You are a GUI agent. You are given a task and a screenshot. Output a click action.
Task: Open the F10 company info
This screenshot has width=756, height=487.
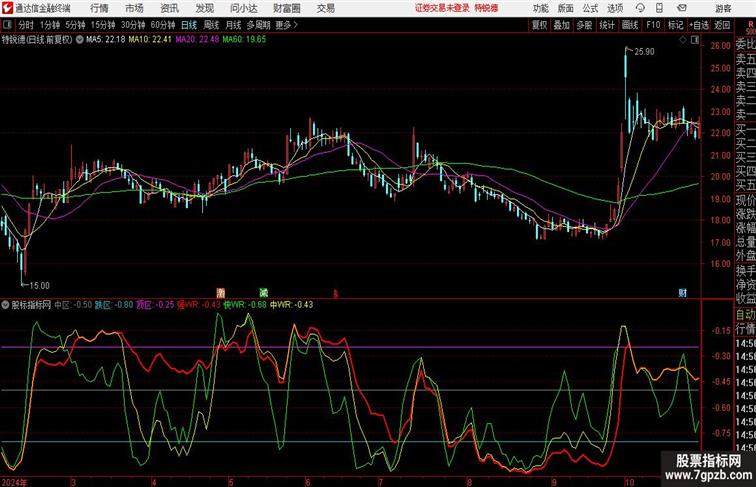click(x=653, y=25)
